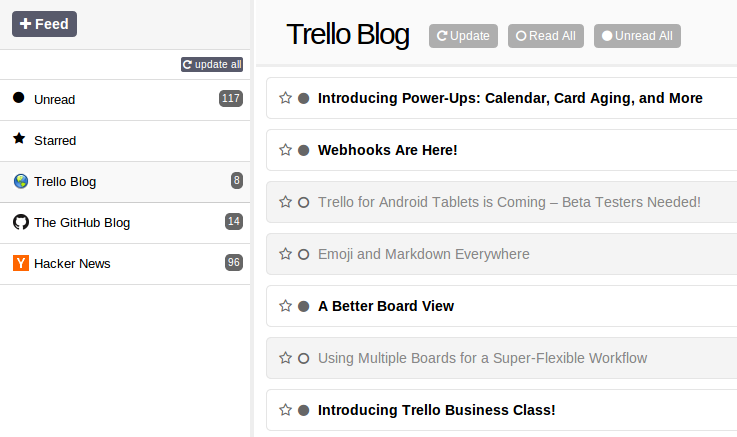
Task: Star the A Better Board View article
Action: 285,306
